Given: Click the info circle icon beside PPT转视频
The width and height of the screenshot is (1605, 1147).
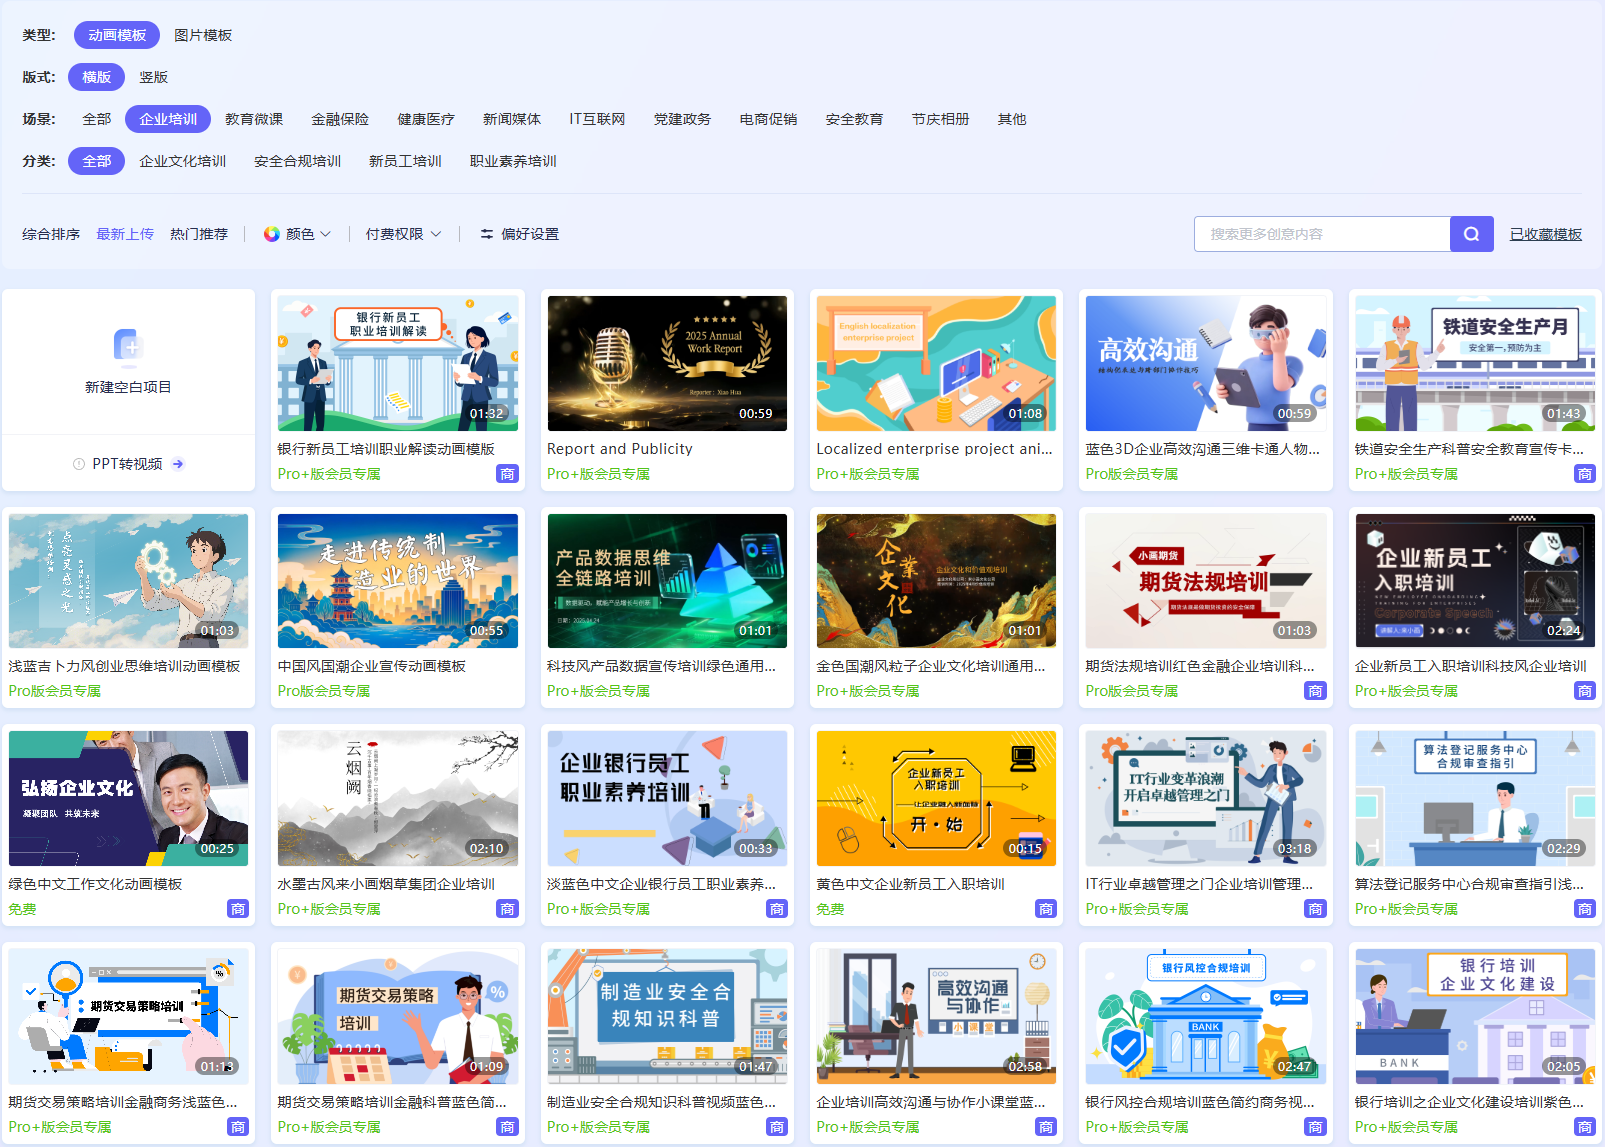Looking at the screenshot, I should [77, 464].
